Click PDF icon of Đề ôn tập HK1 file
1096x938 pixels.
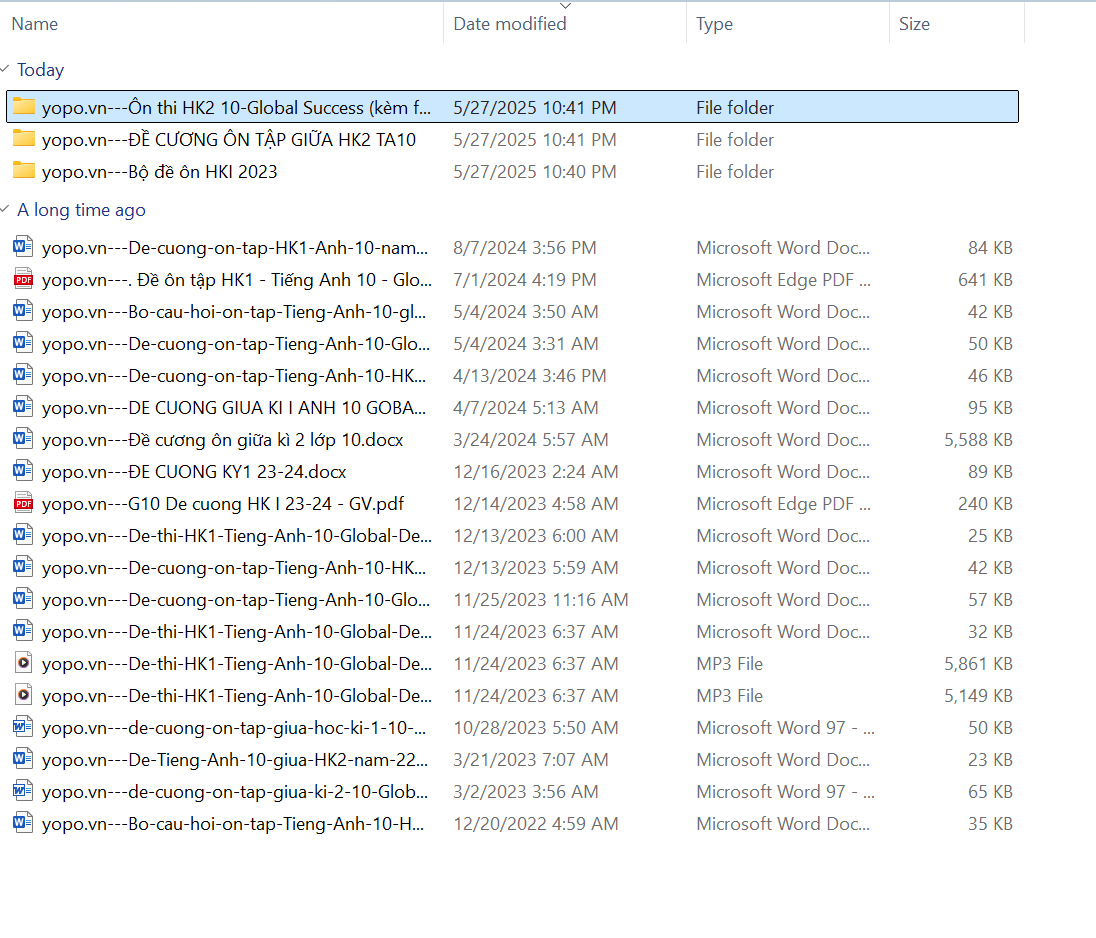[x=24, y=279]
